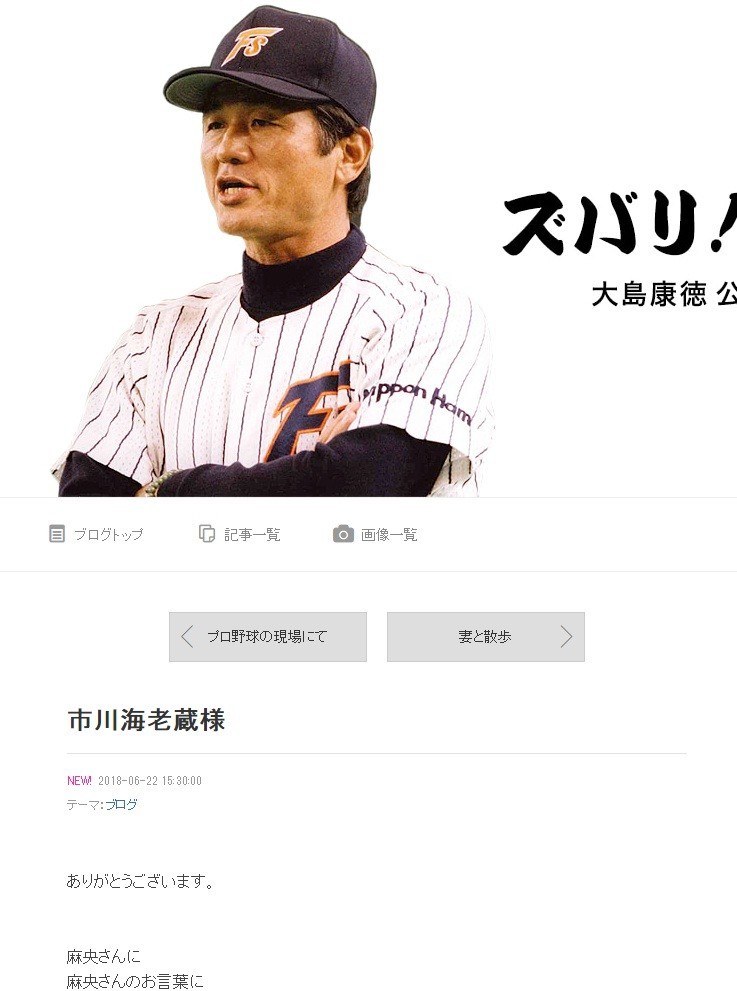Viewport: 737px width, 991px height.
Task: Click the ありがとうございます。 paragraph
Action: point(140,880)
